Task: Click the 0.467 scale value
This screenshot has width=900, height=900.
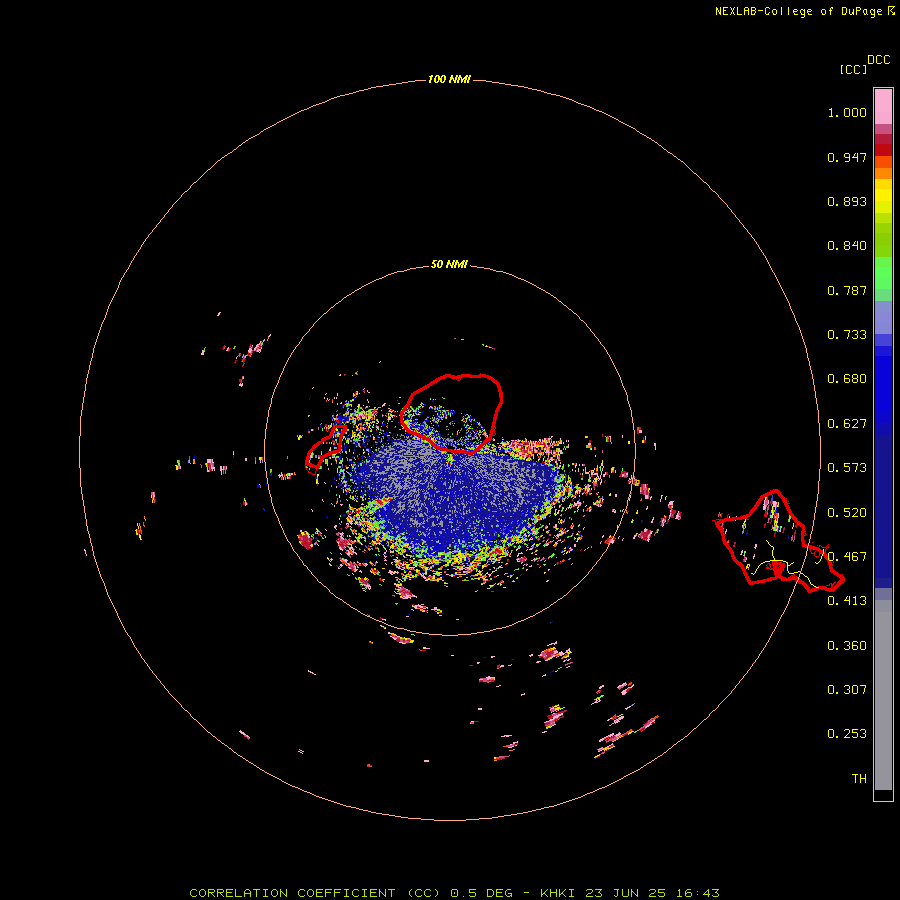Action: point(847,557)
